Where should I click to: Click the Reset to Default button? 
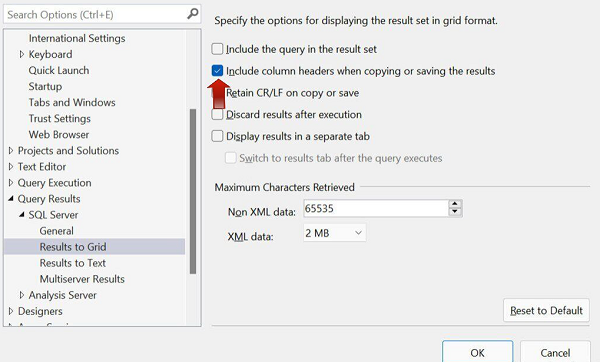pyautogui.click(x=546, y=310)
